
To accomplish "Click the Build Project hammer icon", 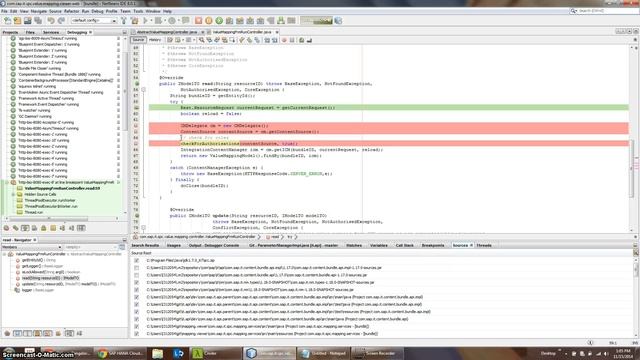I will tap(124, 20).
